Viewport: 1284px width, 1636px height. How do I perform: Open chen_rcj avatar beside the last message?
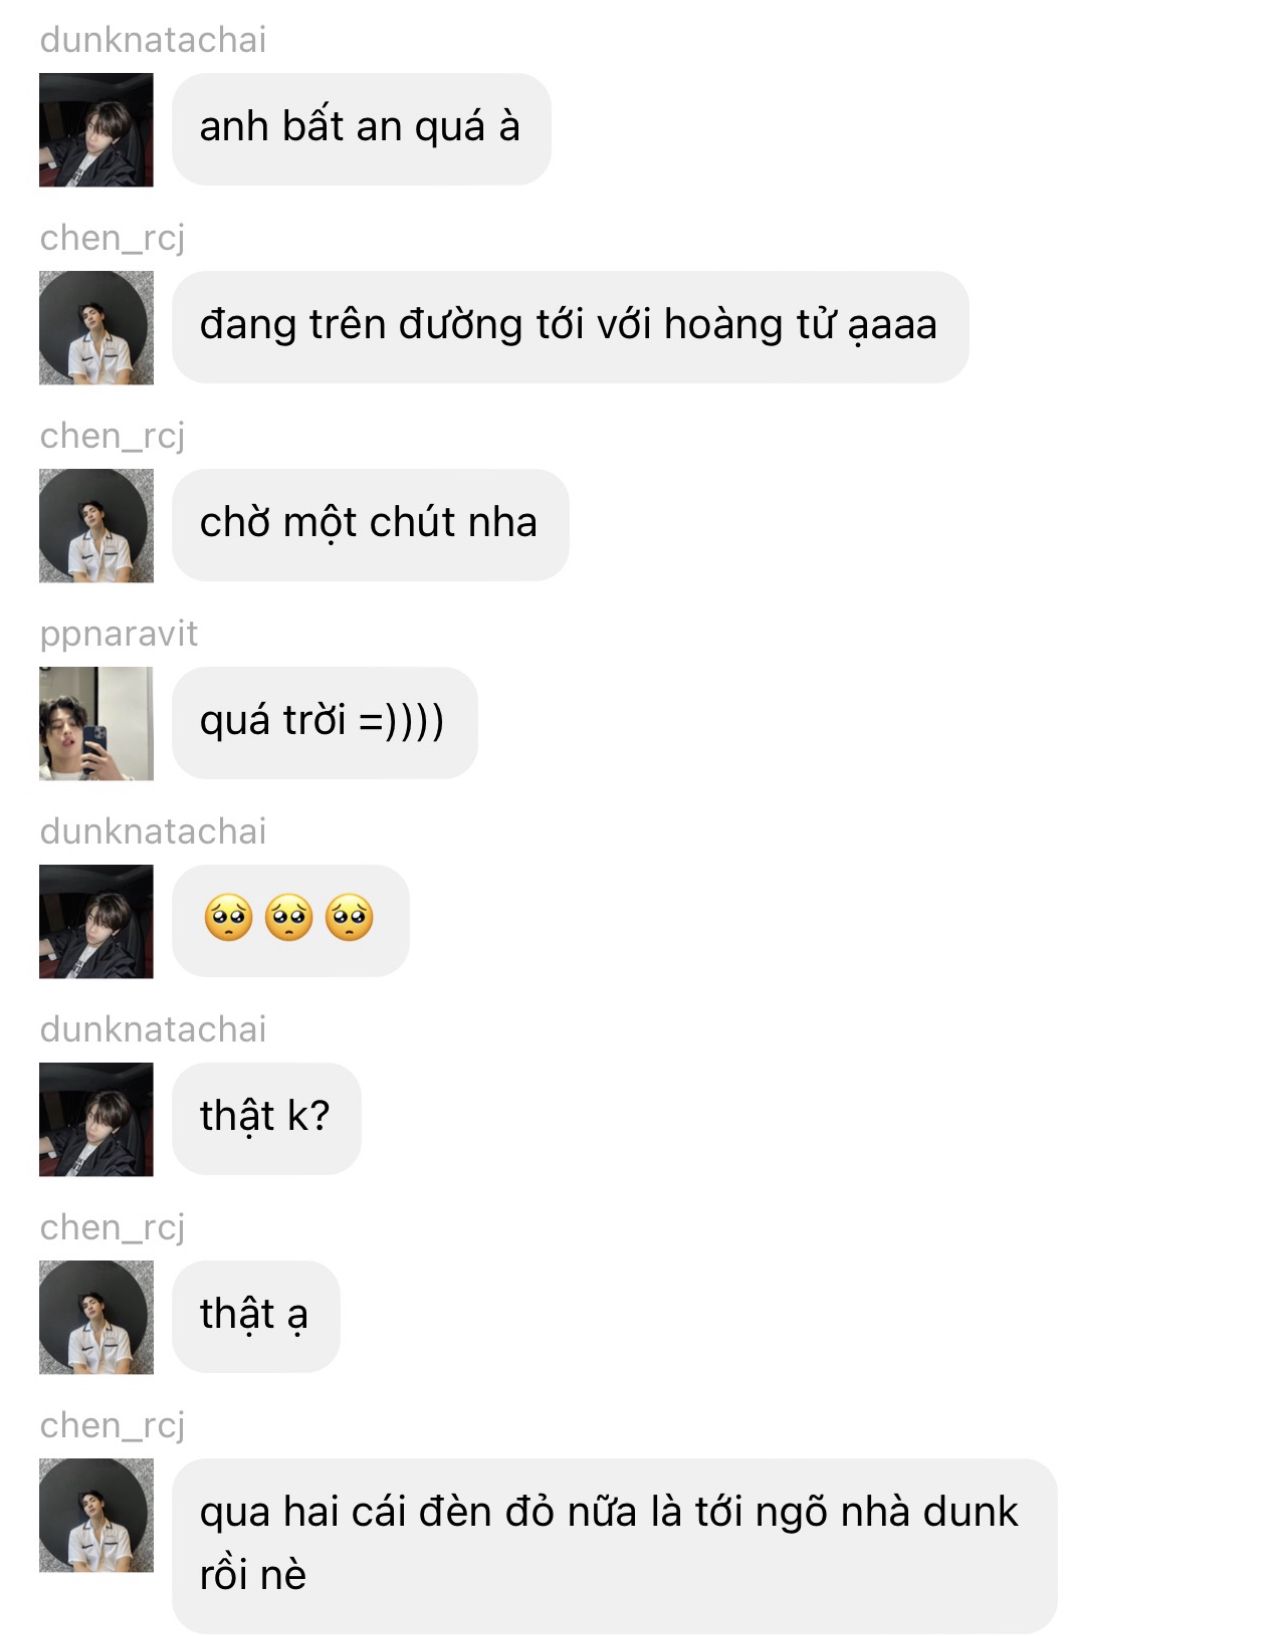coord(96,1516)
